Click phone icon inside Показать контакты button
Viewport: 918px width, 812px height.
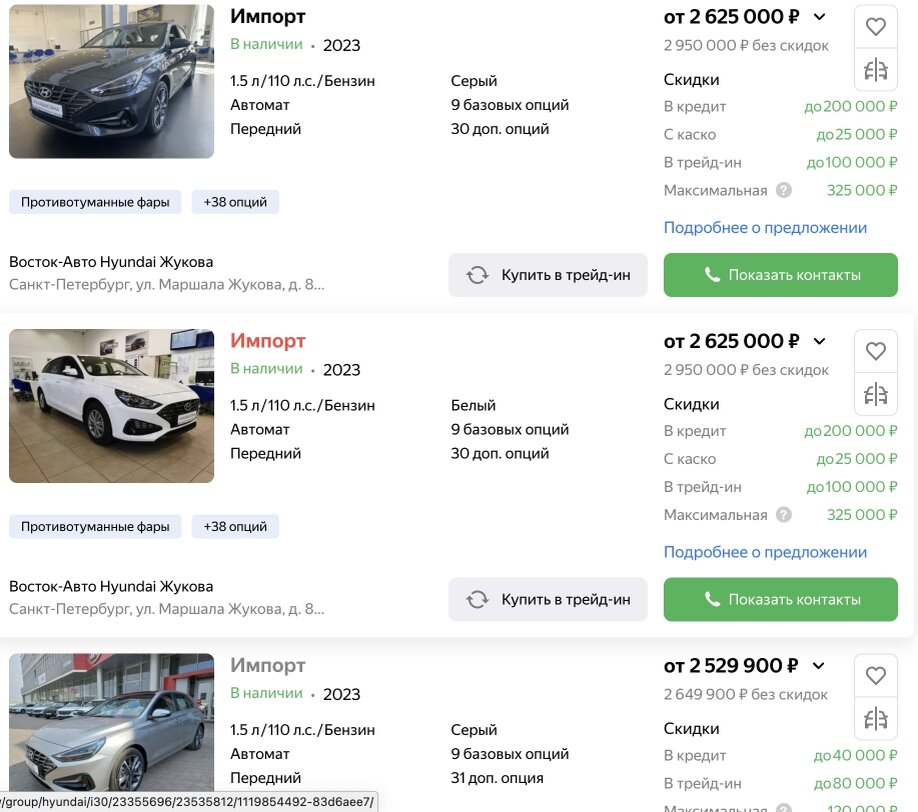[x=712, y=274]
